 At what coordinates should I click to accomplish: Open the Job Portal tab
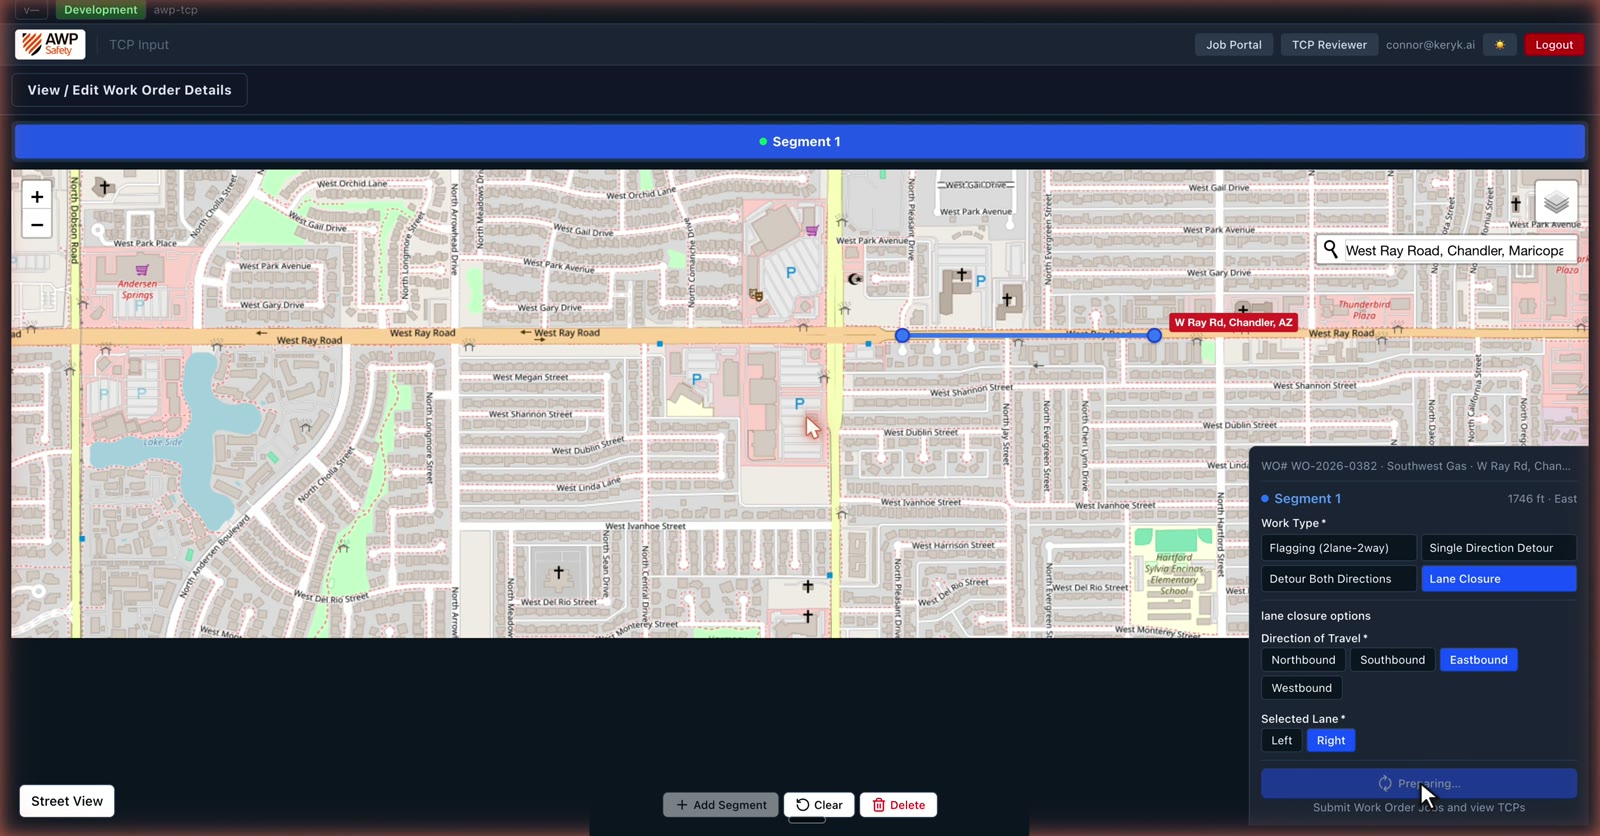[1233, 45]
